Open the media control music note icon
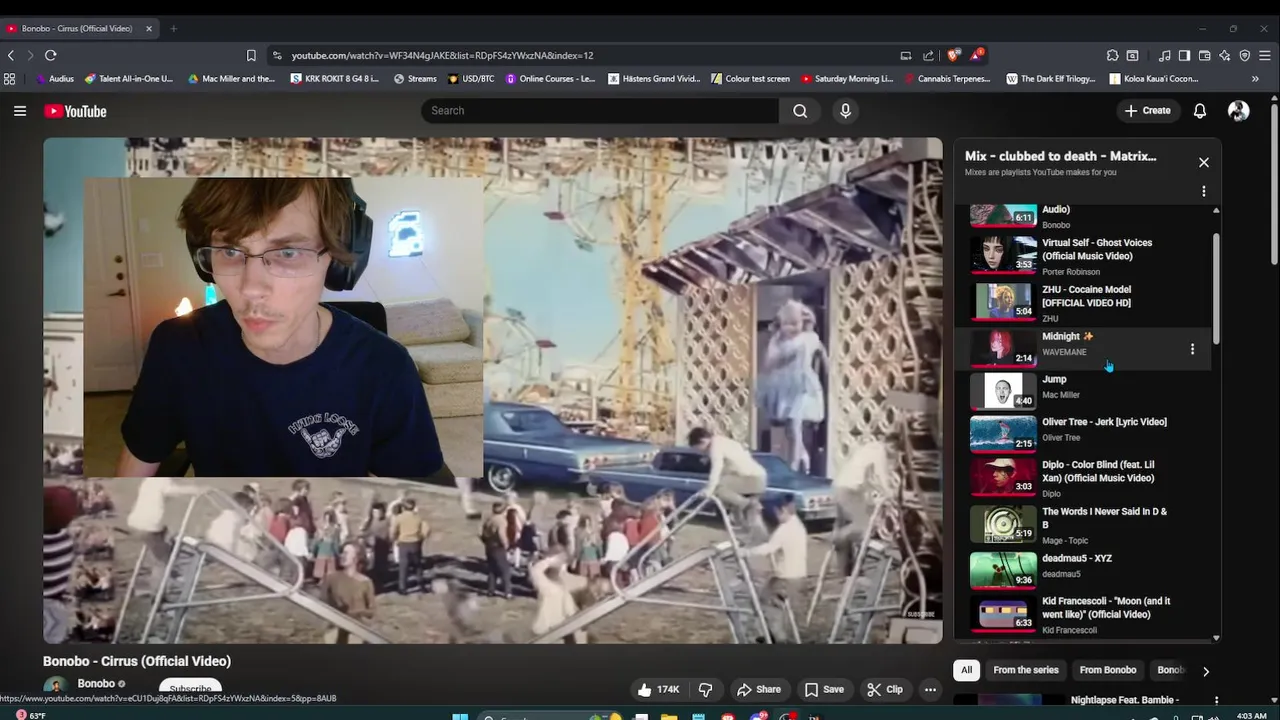The width and height of the screenshot is (1280, 720). (x=1165, y=55)
